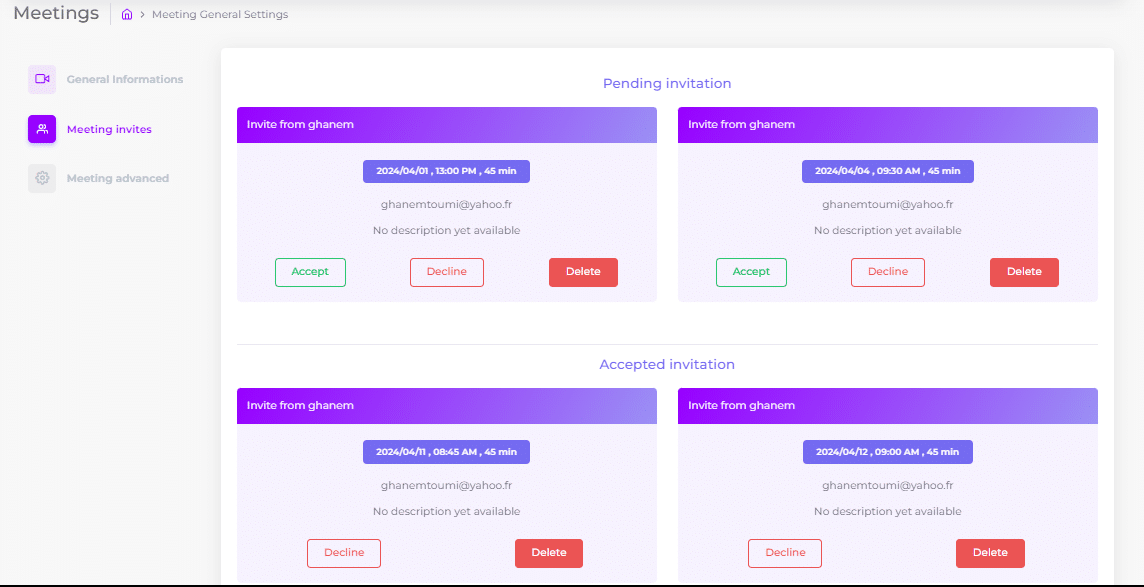Click the 2024/04/12, 09:00 AM date badge
1144x587 pixels.
(887, 452)
